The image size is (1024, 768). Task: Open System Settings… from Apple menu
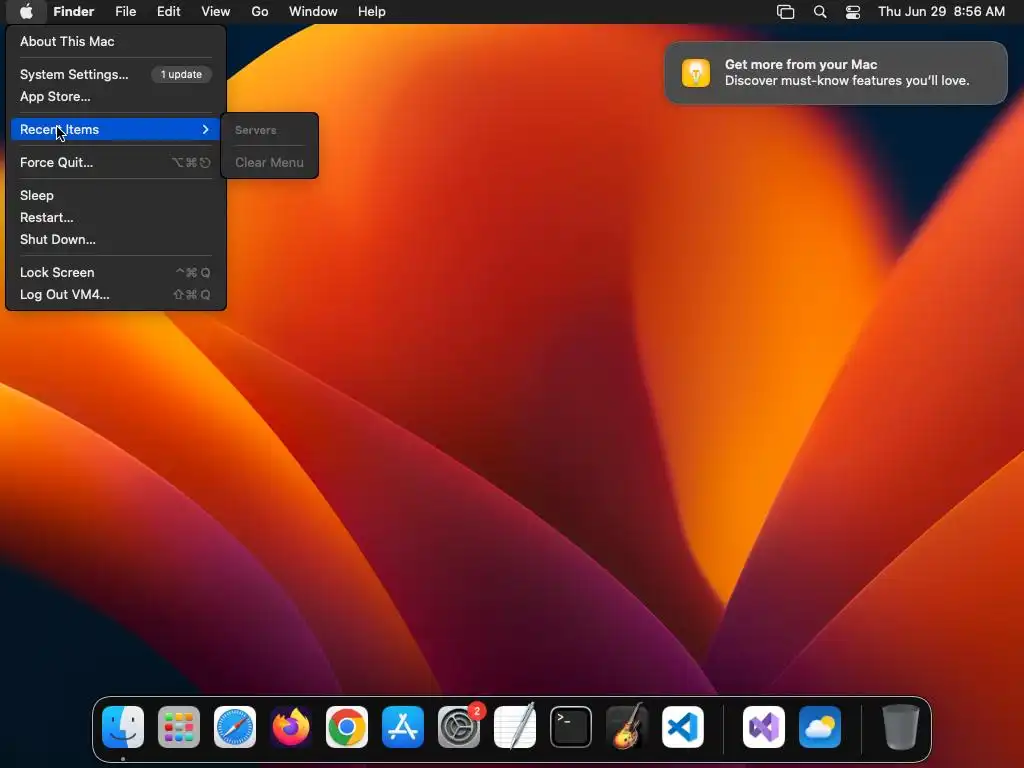(74, 74)
